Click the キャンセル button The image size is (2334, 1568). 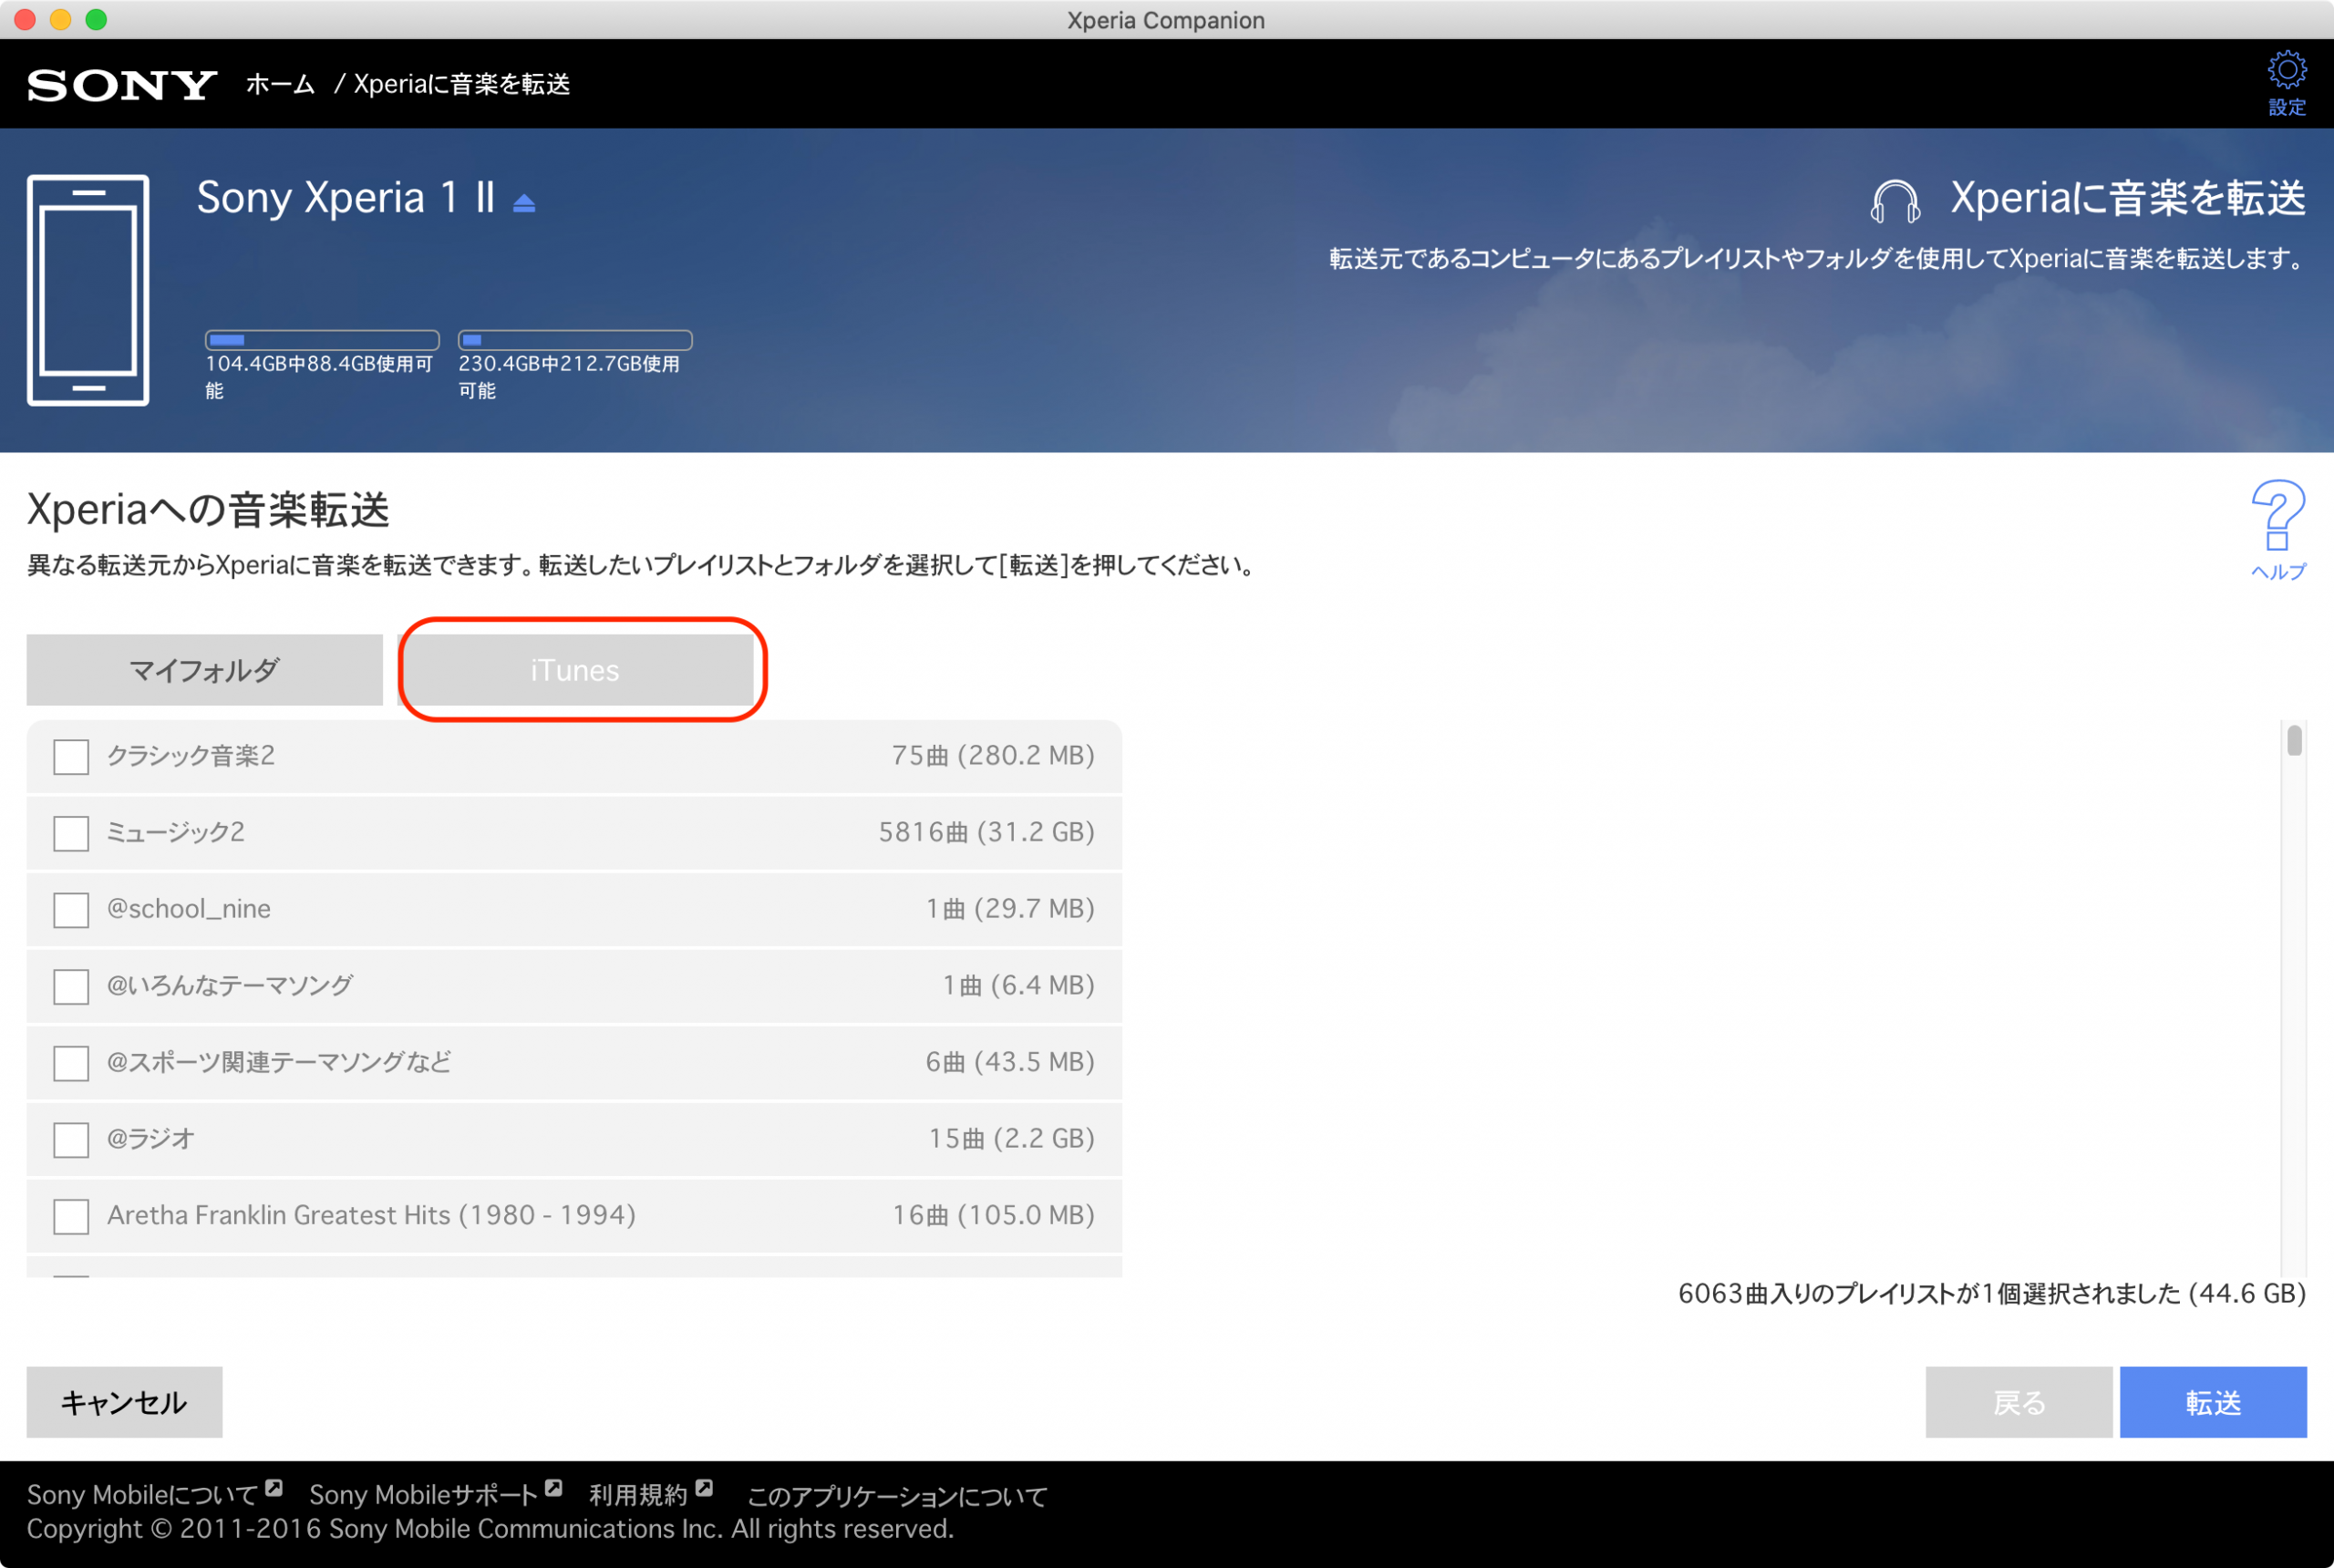(x=124, y=1402)
